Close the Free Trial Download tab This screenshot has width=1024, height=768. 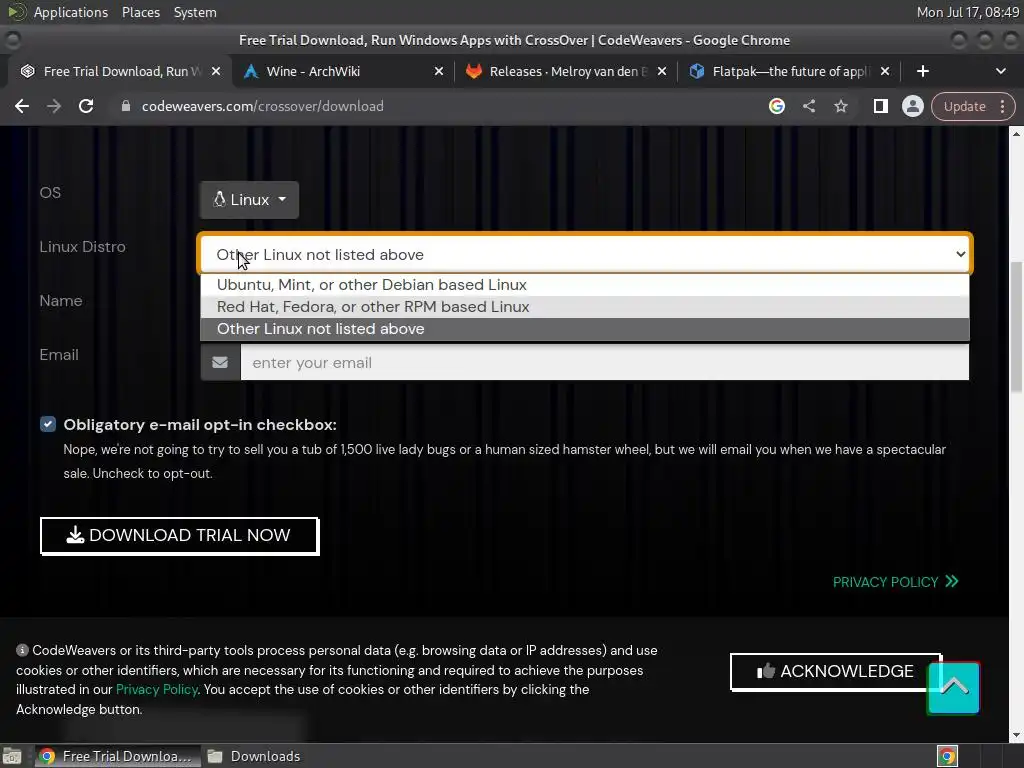(x=216, y=71)
